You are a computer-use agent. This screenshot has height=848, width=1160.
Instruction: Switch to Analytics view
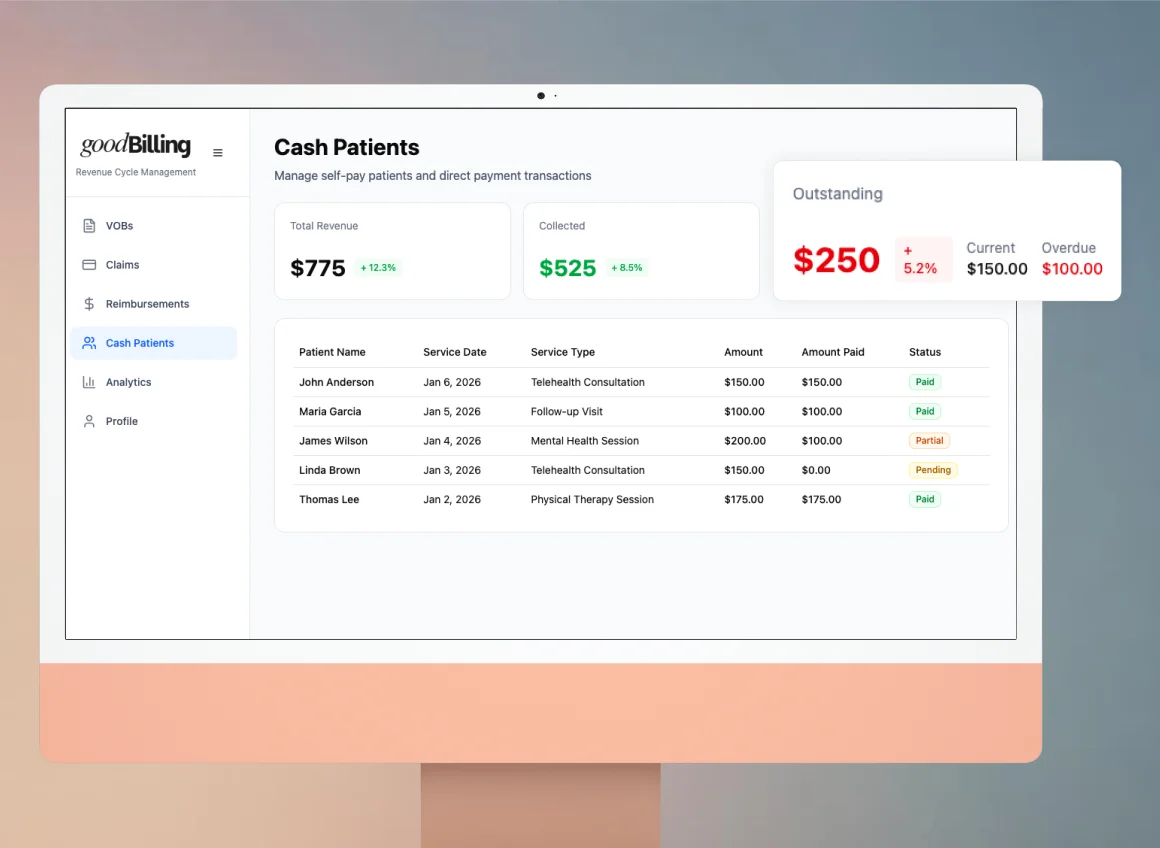tap(154, 383)
